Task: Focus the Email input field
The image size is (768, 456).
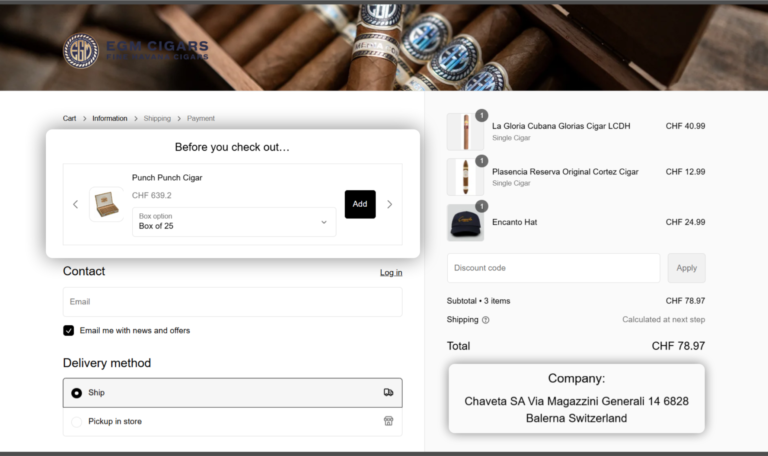Action: pyautogui.click(x=233, y=302)
